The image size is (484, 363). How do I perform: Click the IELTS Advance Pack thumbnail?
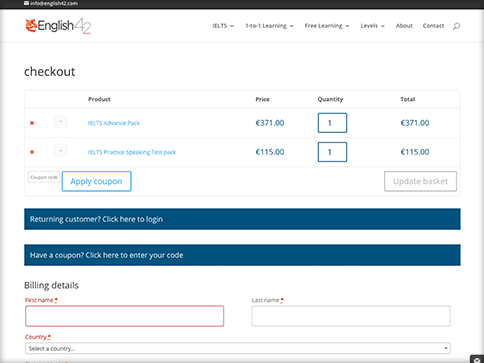coord(60,122)
